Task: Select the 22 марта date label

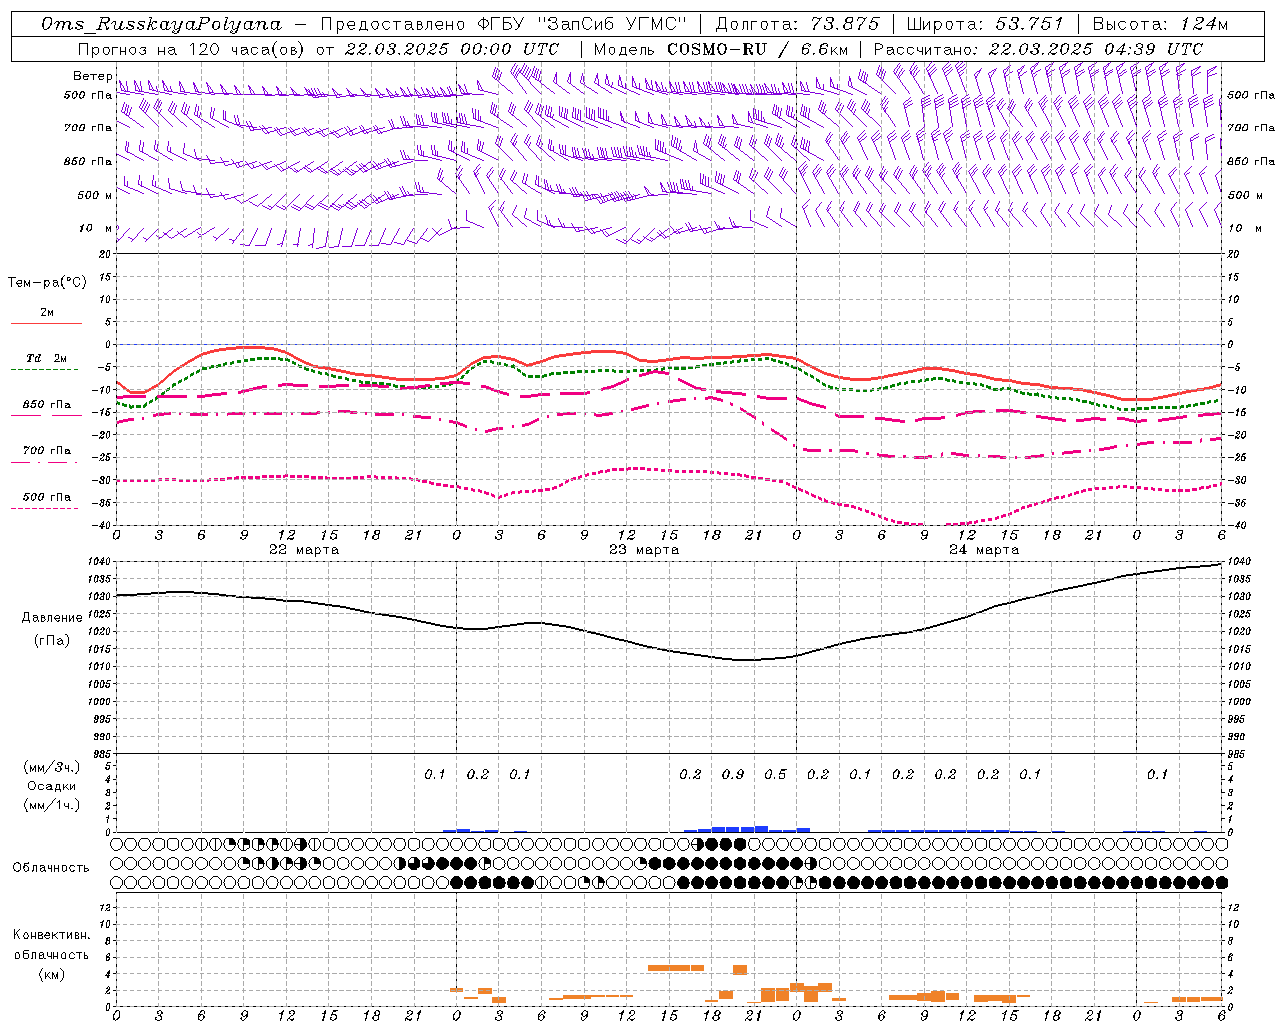Action: point(304,549)
